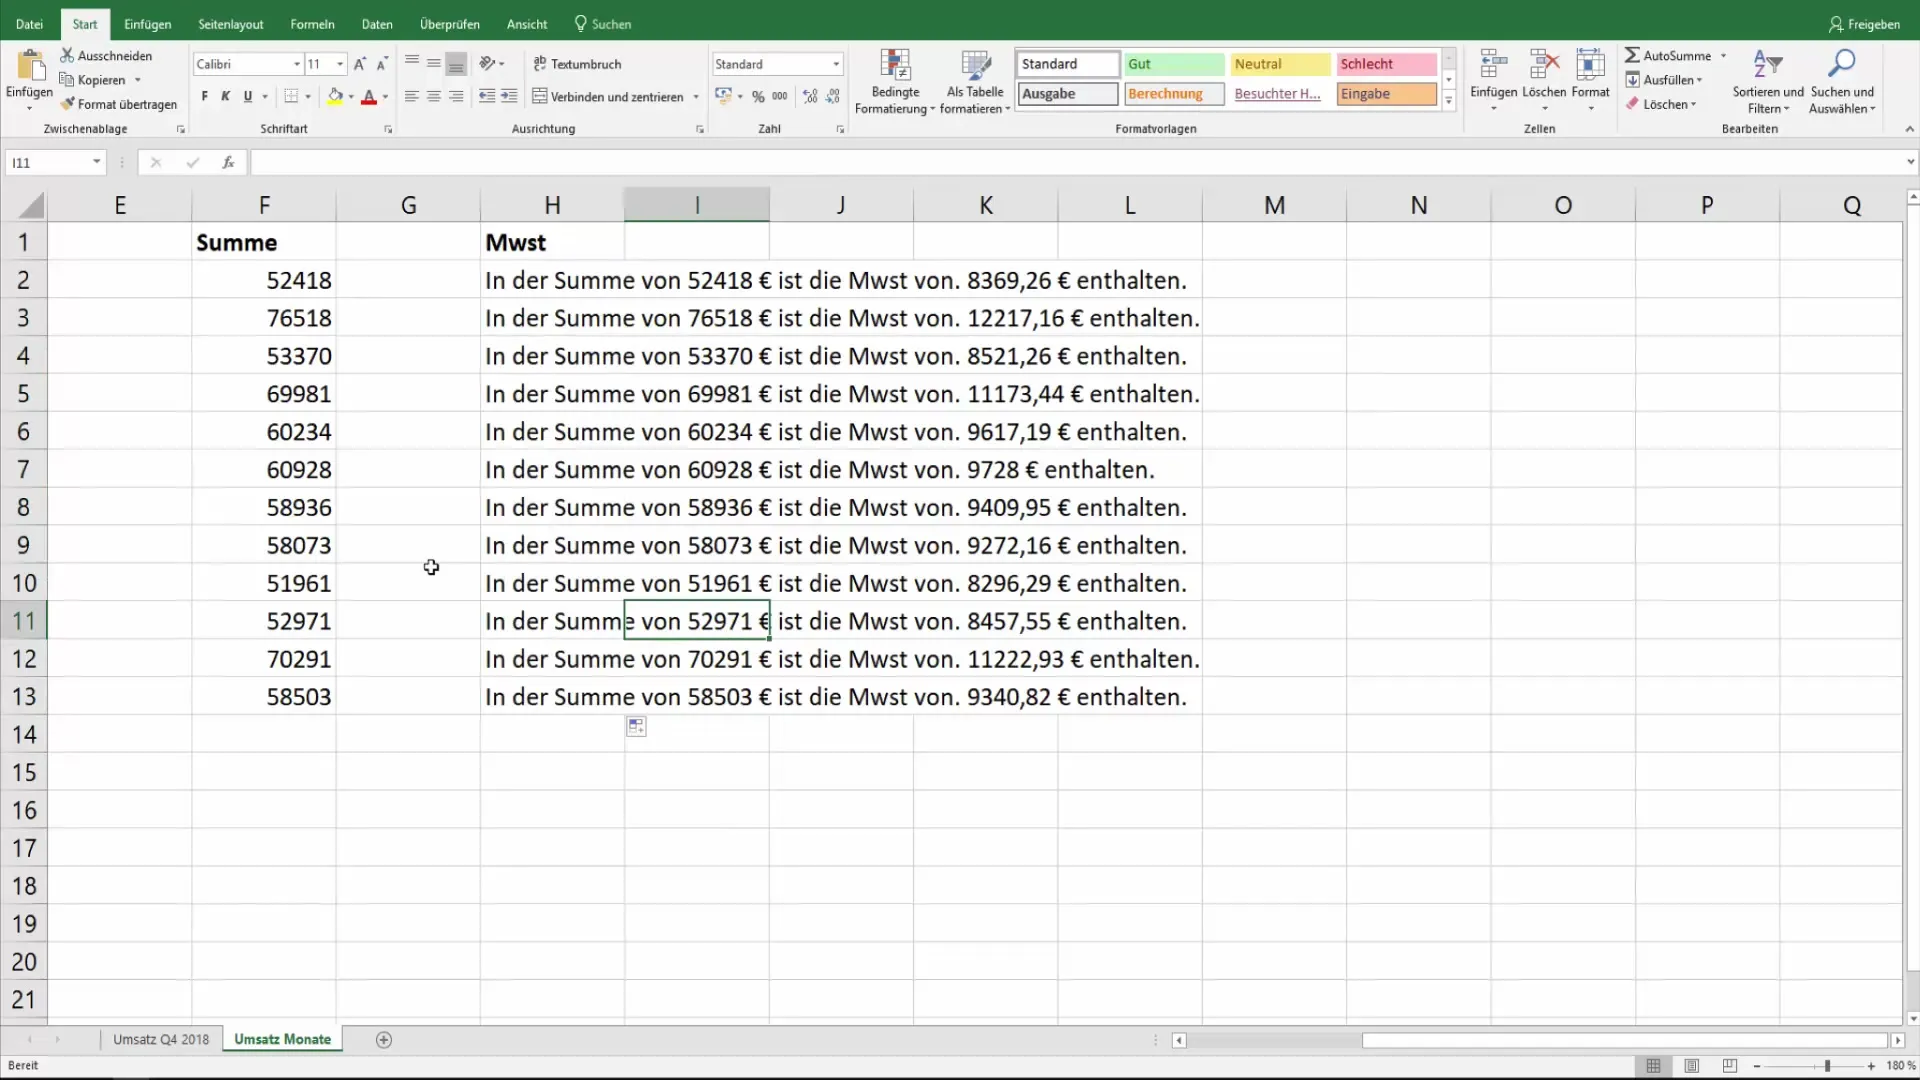Open Suchen und Auswählen
The width and height of the screenshot is (1920, 1080).
pos(1842,82)
